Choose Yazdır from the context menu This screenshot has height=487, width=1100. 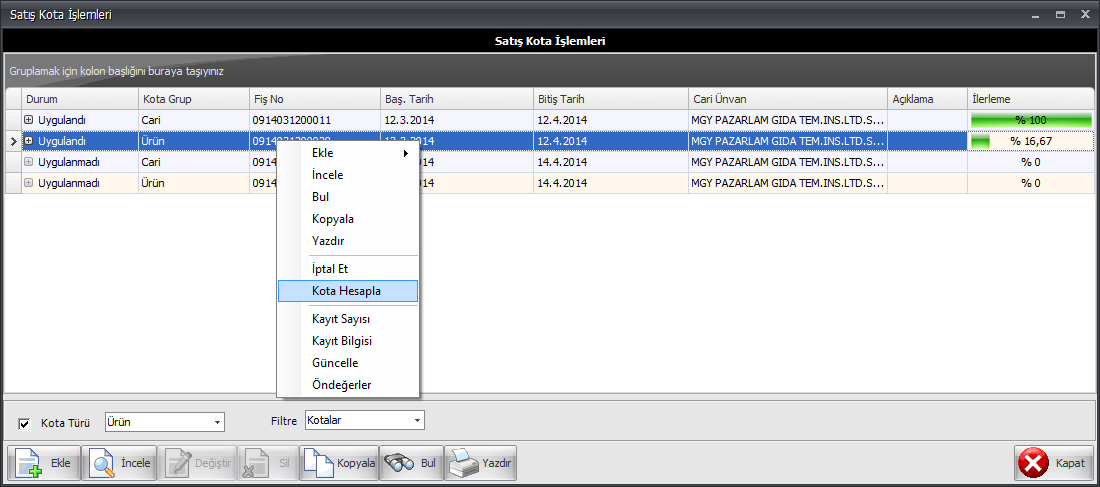point(348,240)
